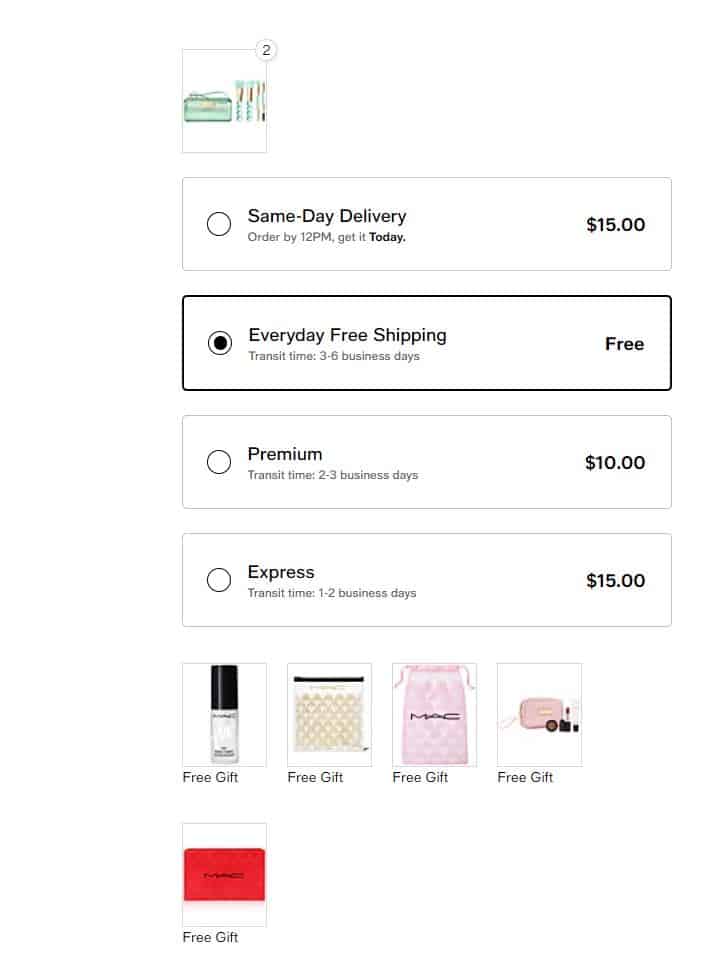Image resolution: width=706 pixels, height=954 pixels.
Task: Click Free Gift label under red pouch
Action: 210,937
